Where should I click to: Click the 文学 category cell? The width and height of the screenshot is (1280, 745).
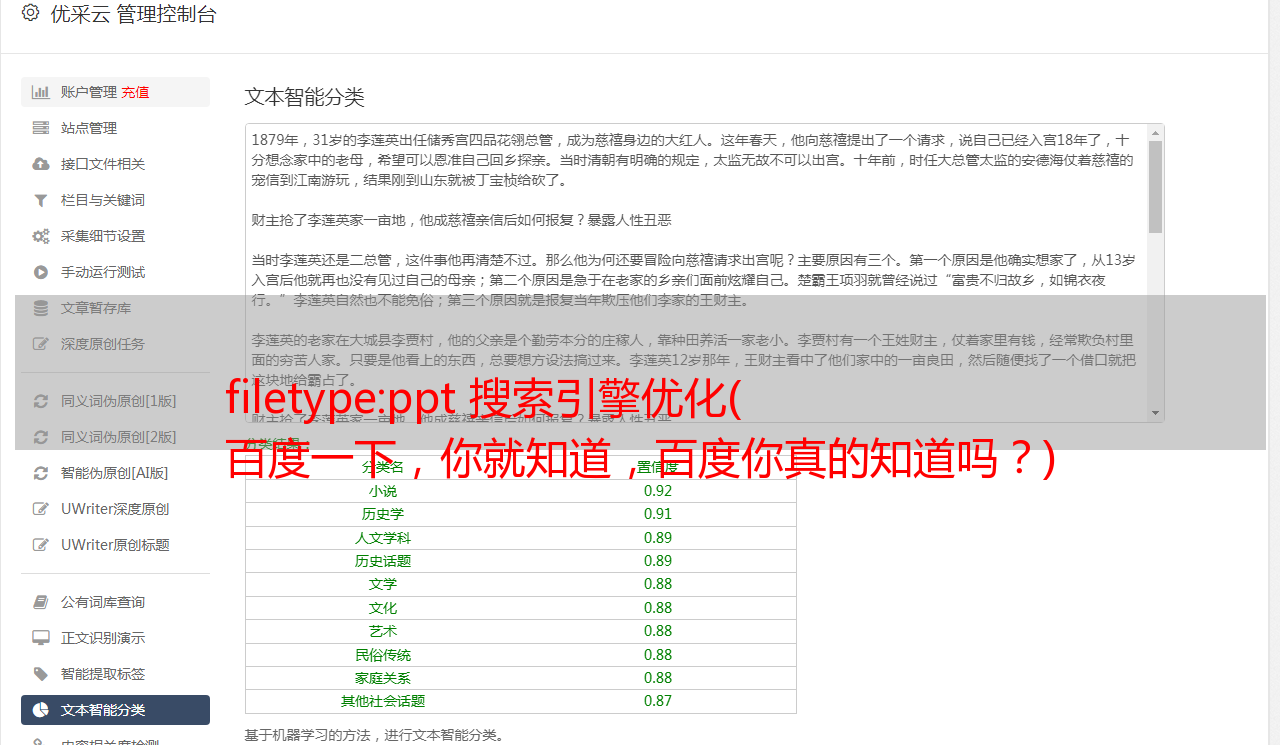[382, 584]
